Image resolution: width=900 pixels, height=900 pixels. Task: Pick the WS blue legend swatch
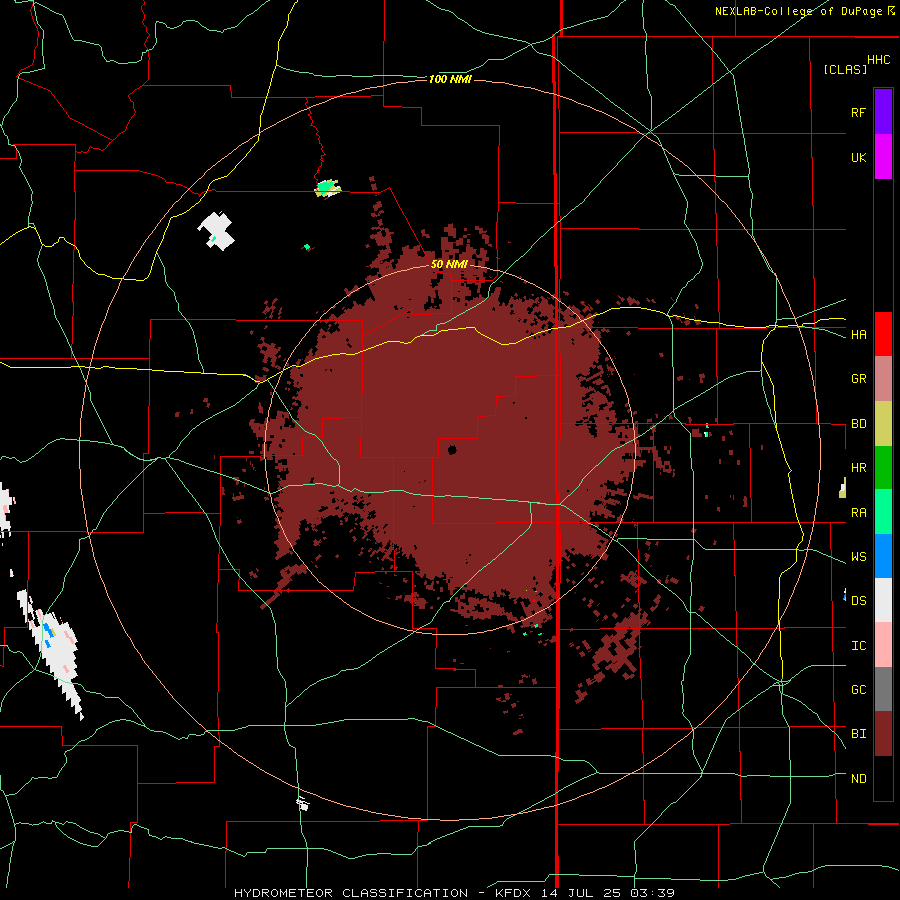883,556
